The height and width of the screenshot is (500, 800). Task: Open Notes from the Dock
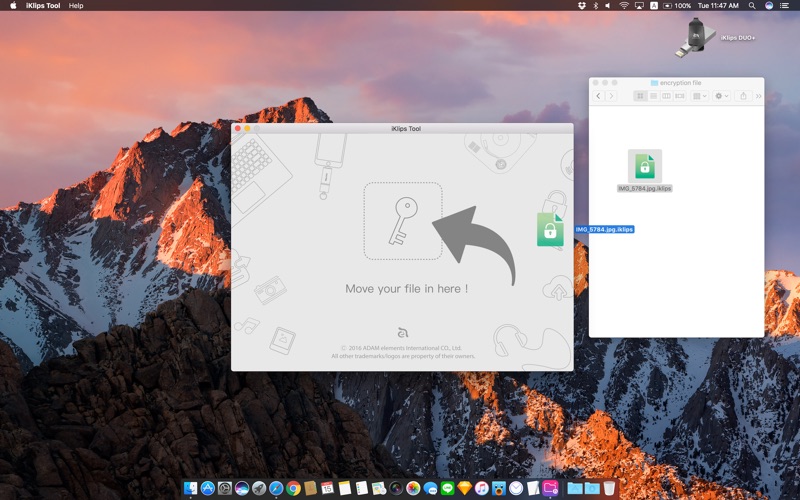point(345,488)
